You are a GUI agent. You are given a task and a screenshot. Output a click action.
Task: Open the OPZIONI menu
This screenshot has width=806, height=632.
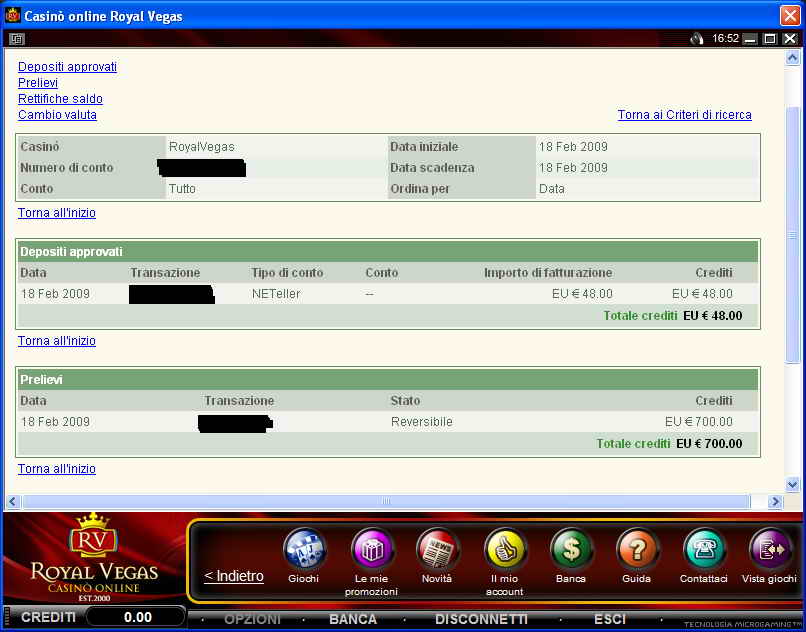point(252,619)
